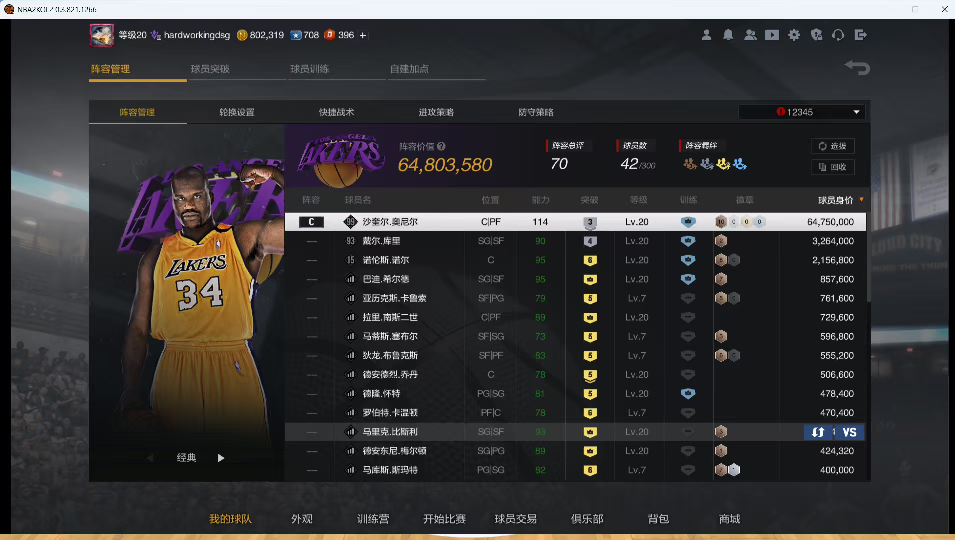Toggle sort arrow on 球员身价 column header
955x540 pixels.
pos(861,200)
